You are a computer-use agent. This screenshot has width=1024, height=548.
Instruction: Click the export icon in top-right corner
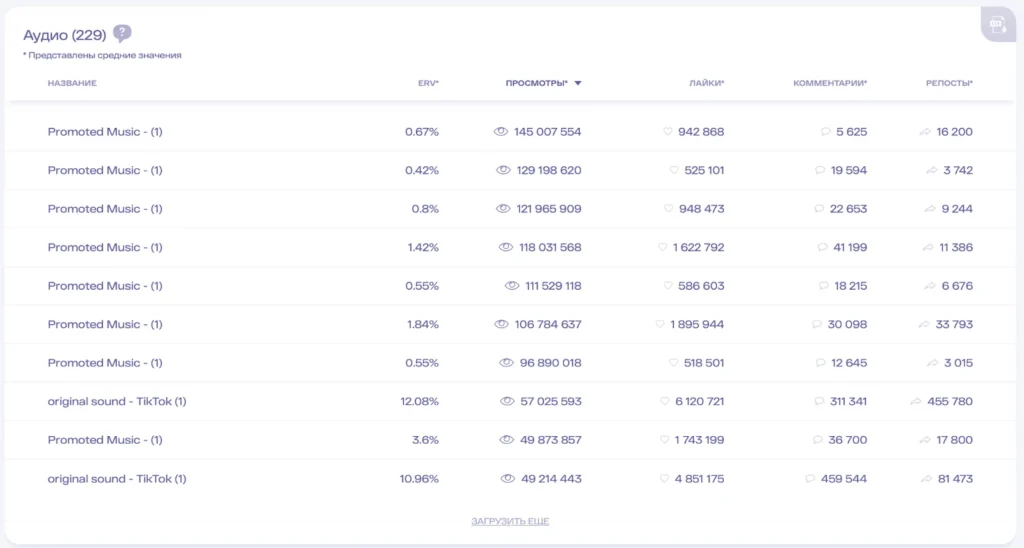[x=998, y=25]
